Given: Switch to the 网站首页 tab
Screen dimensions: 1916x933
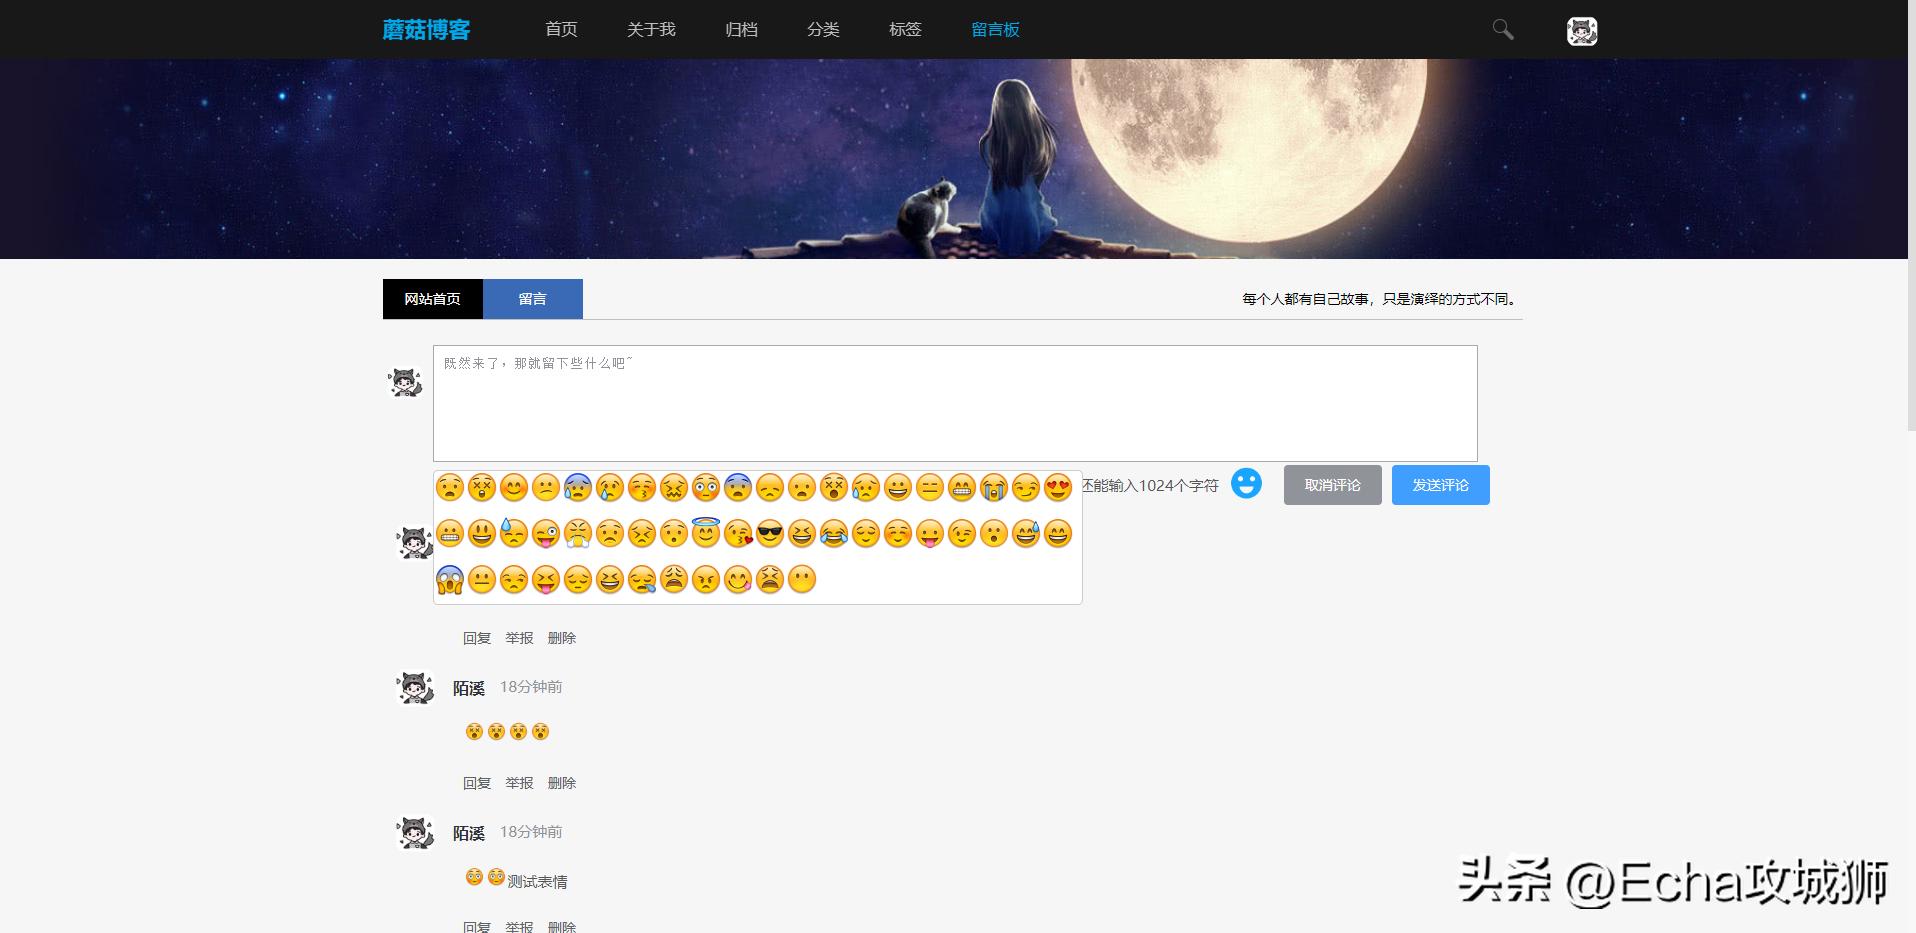Looking at the screenshot, I should tap(431, 298).
